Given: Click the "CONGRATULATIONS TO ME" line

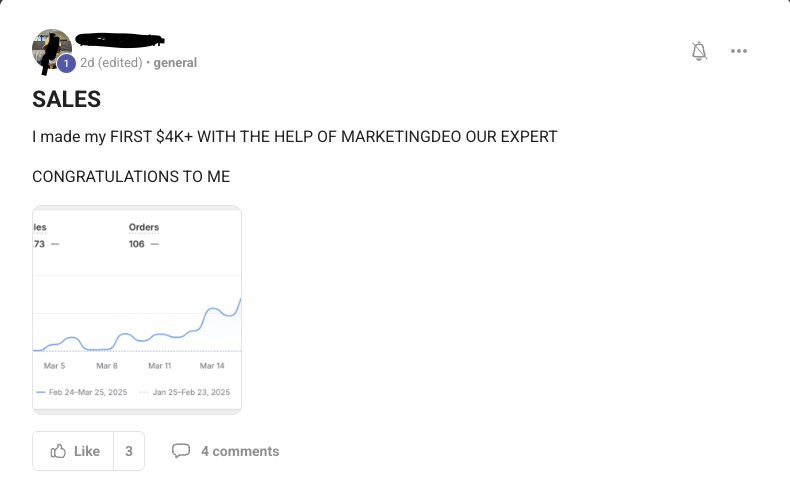Looking at the screenshot, I should coord(131,177).
